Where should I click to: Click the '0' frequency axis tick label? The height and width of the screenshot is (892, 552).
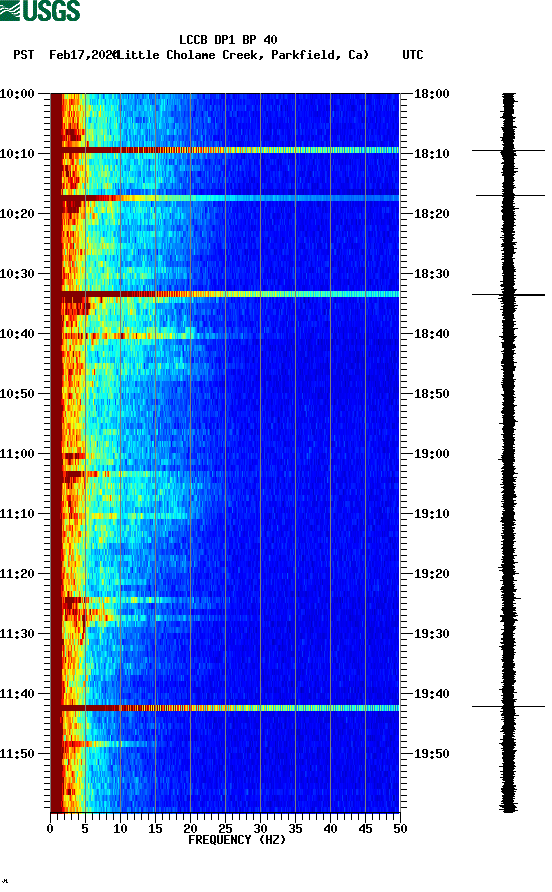pos(50,829)
